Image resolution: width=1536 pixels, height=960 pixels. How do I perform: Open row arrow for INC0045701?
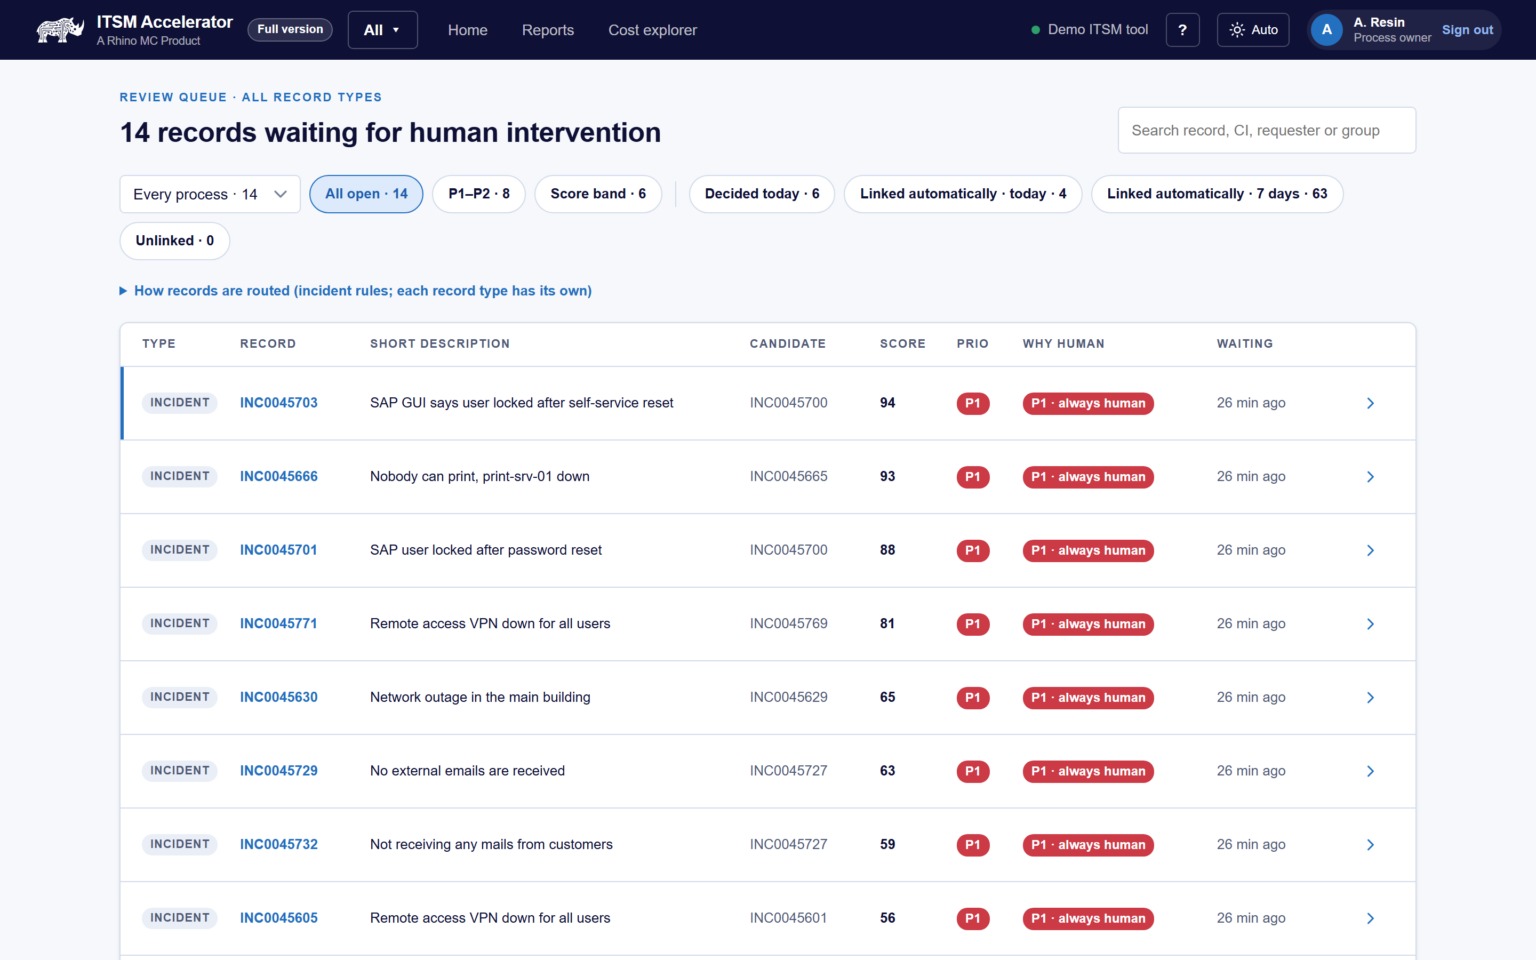click(x=1370, y=550)
